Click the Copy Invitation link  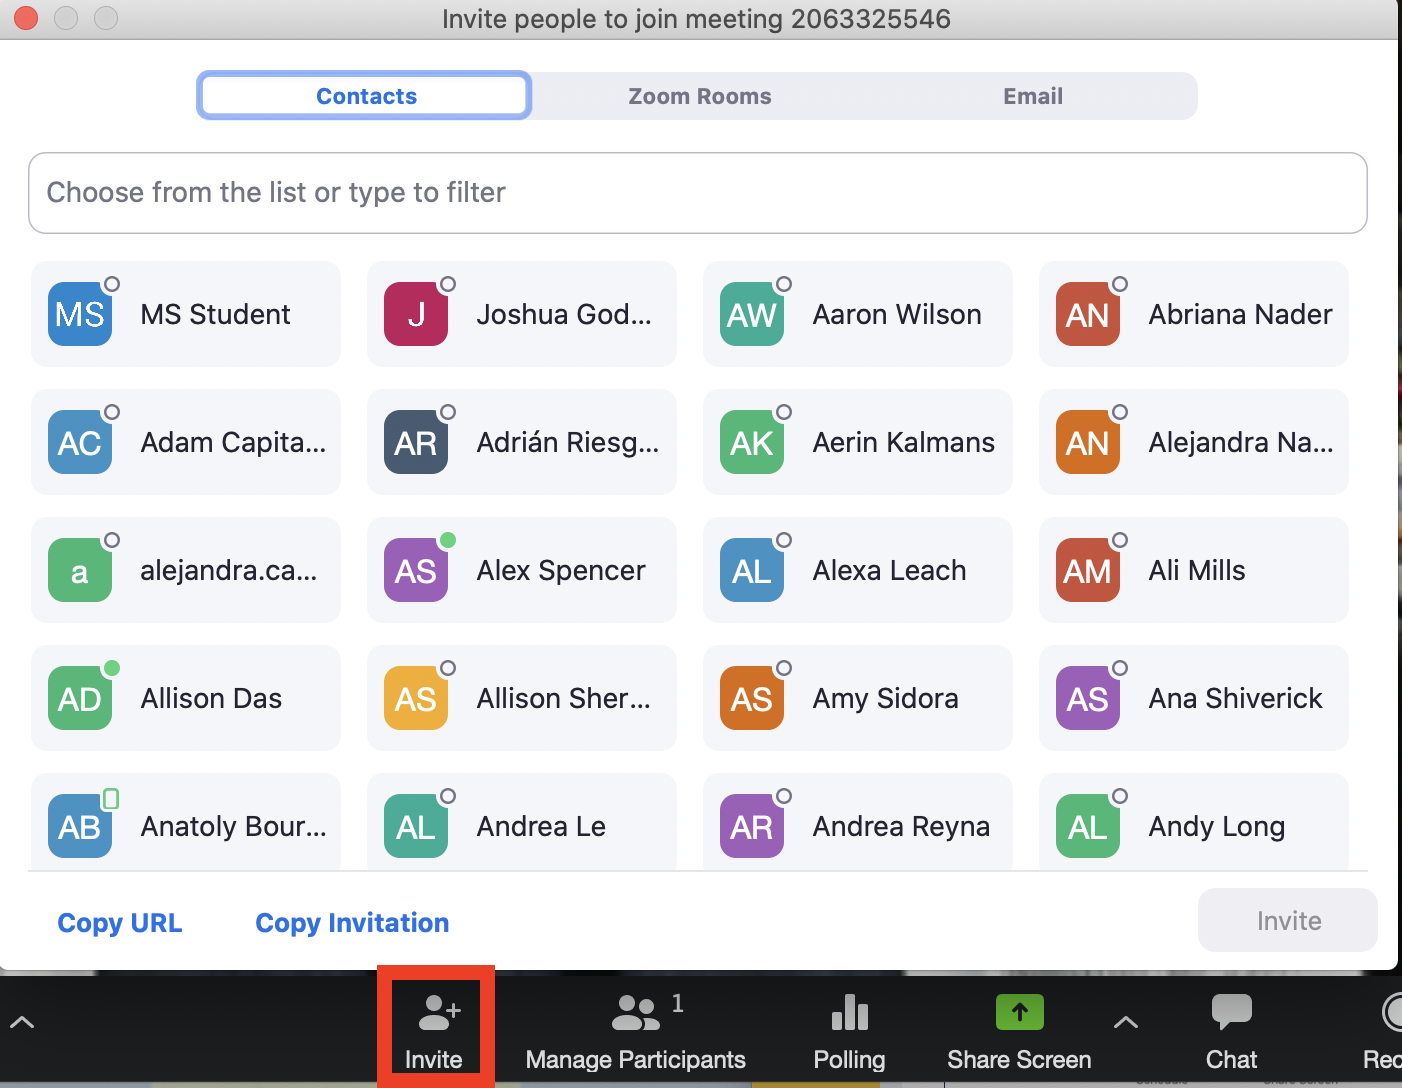[352, 922]
